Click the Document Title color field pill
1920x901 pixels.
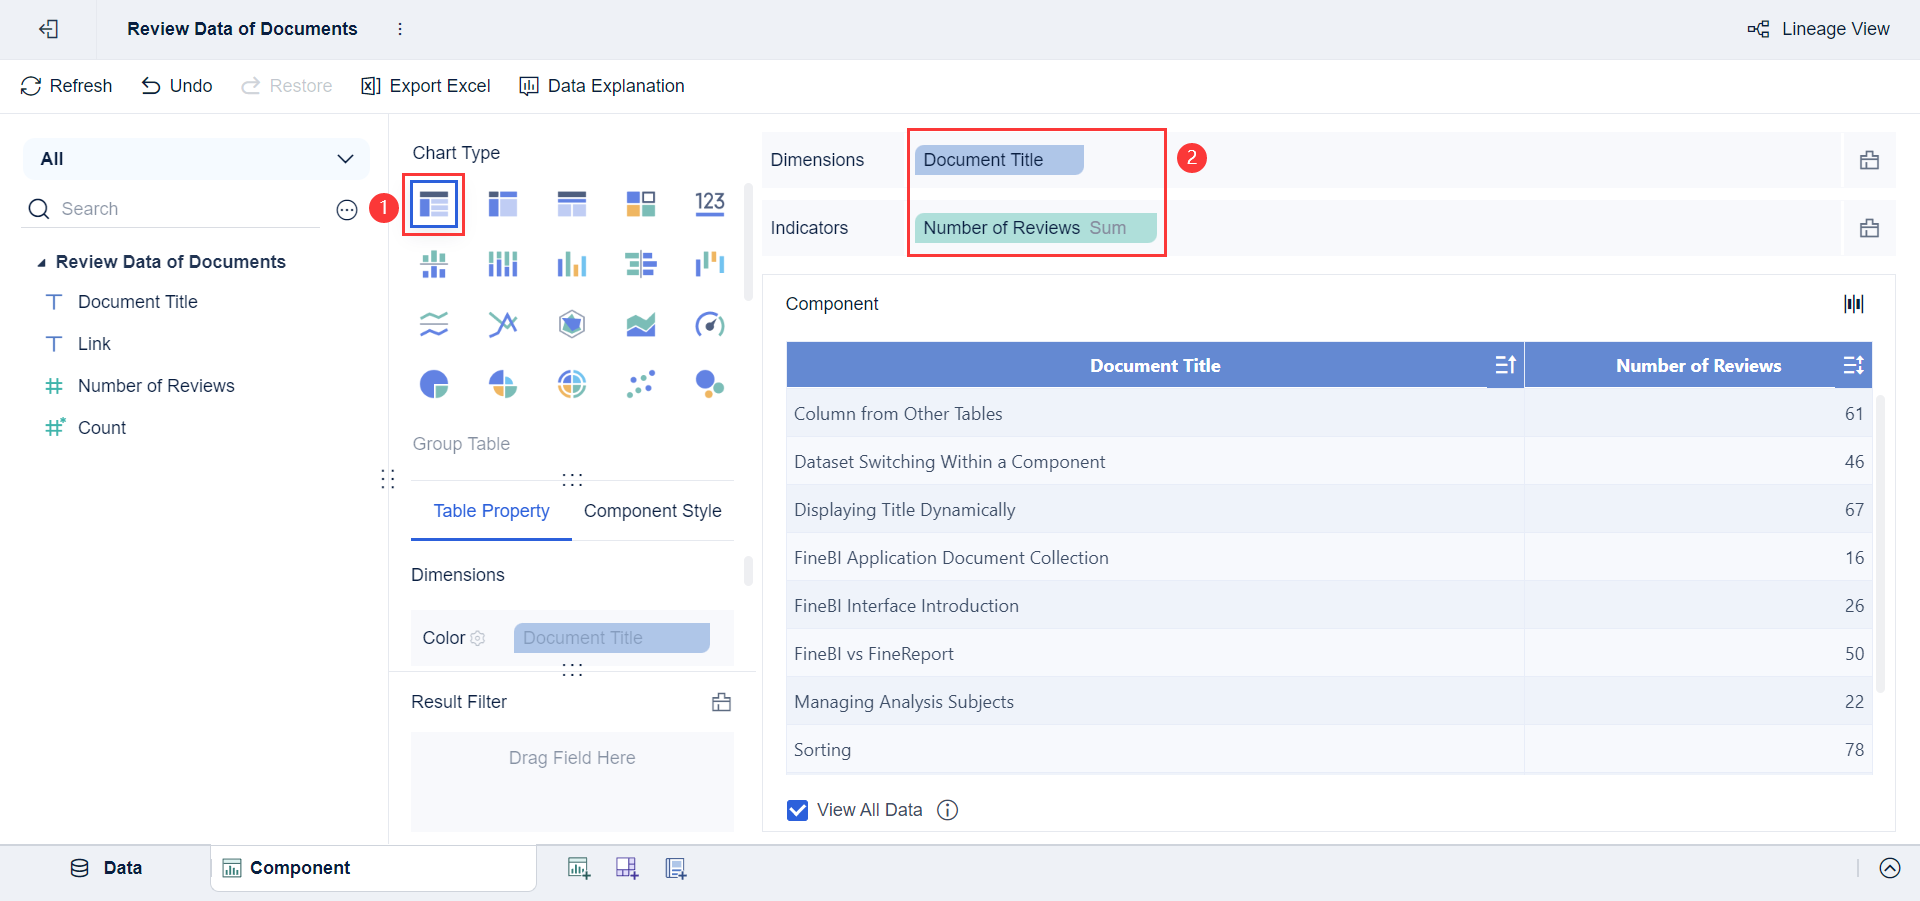[x=611, y=638]
